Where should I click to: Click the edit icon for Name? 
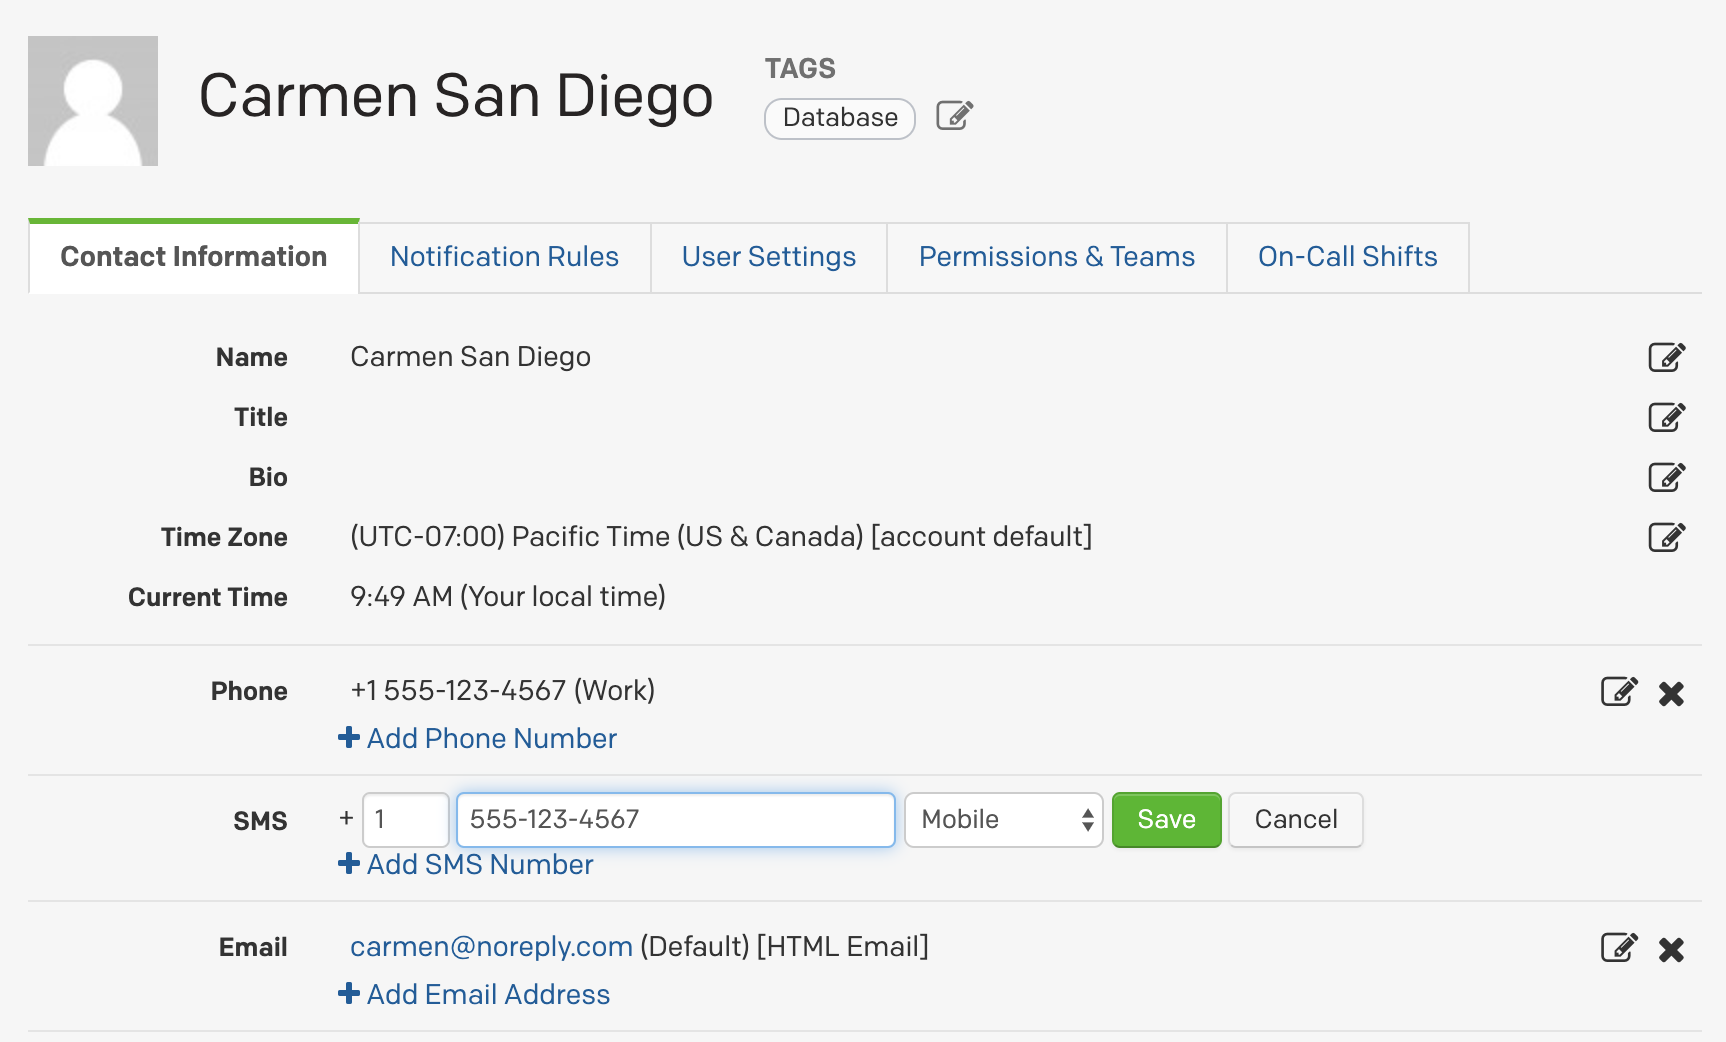coord(1666,357)
